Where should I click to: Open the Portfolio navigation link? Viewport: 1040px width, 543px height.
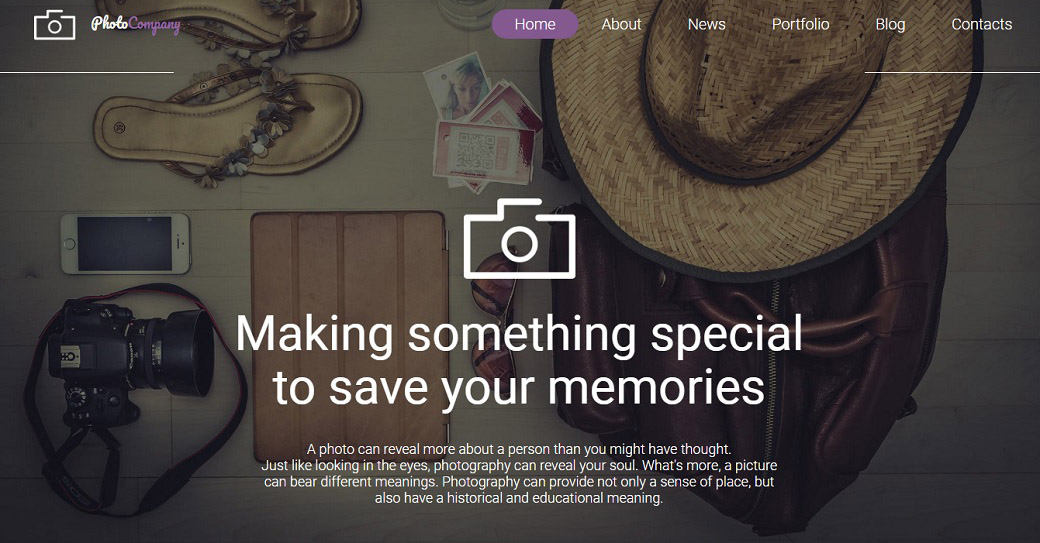pos(801,25)
